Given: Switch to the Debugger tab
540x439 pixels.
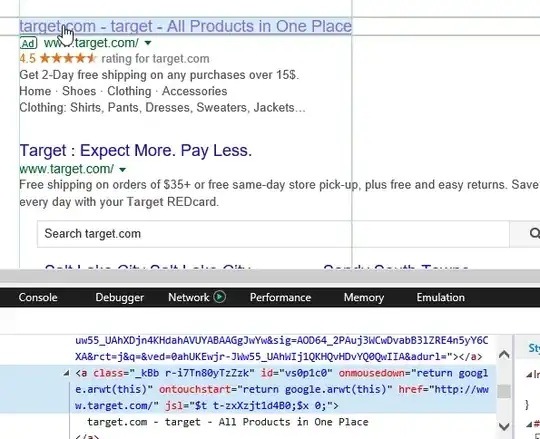Looking at the screenshot, I should pos(120,297).
